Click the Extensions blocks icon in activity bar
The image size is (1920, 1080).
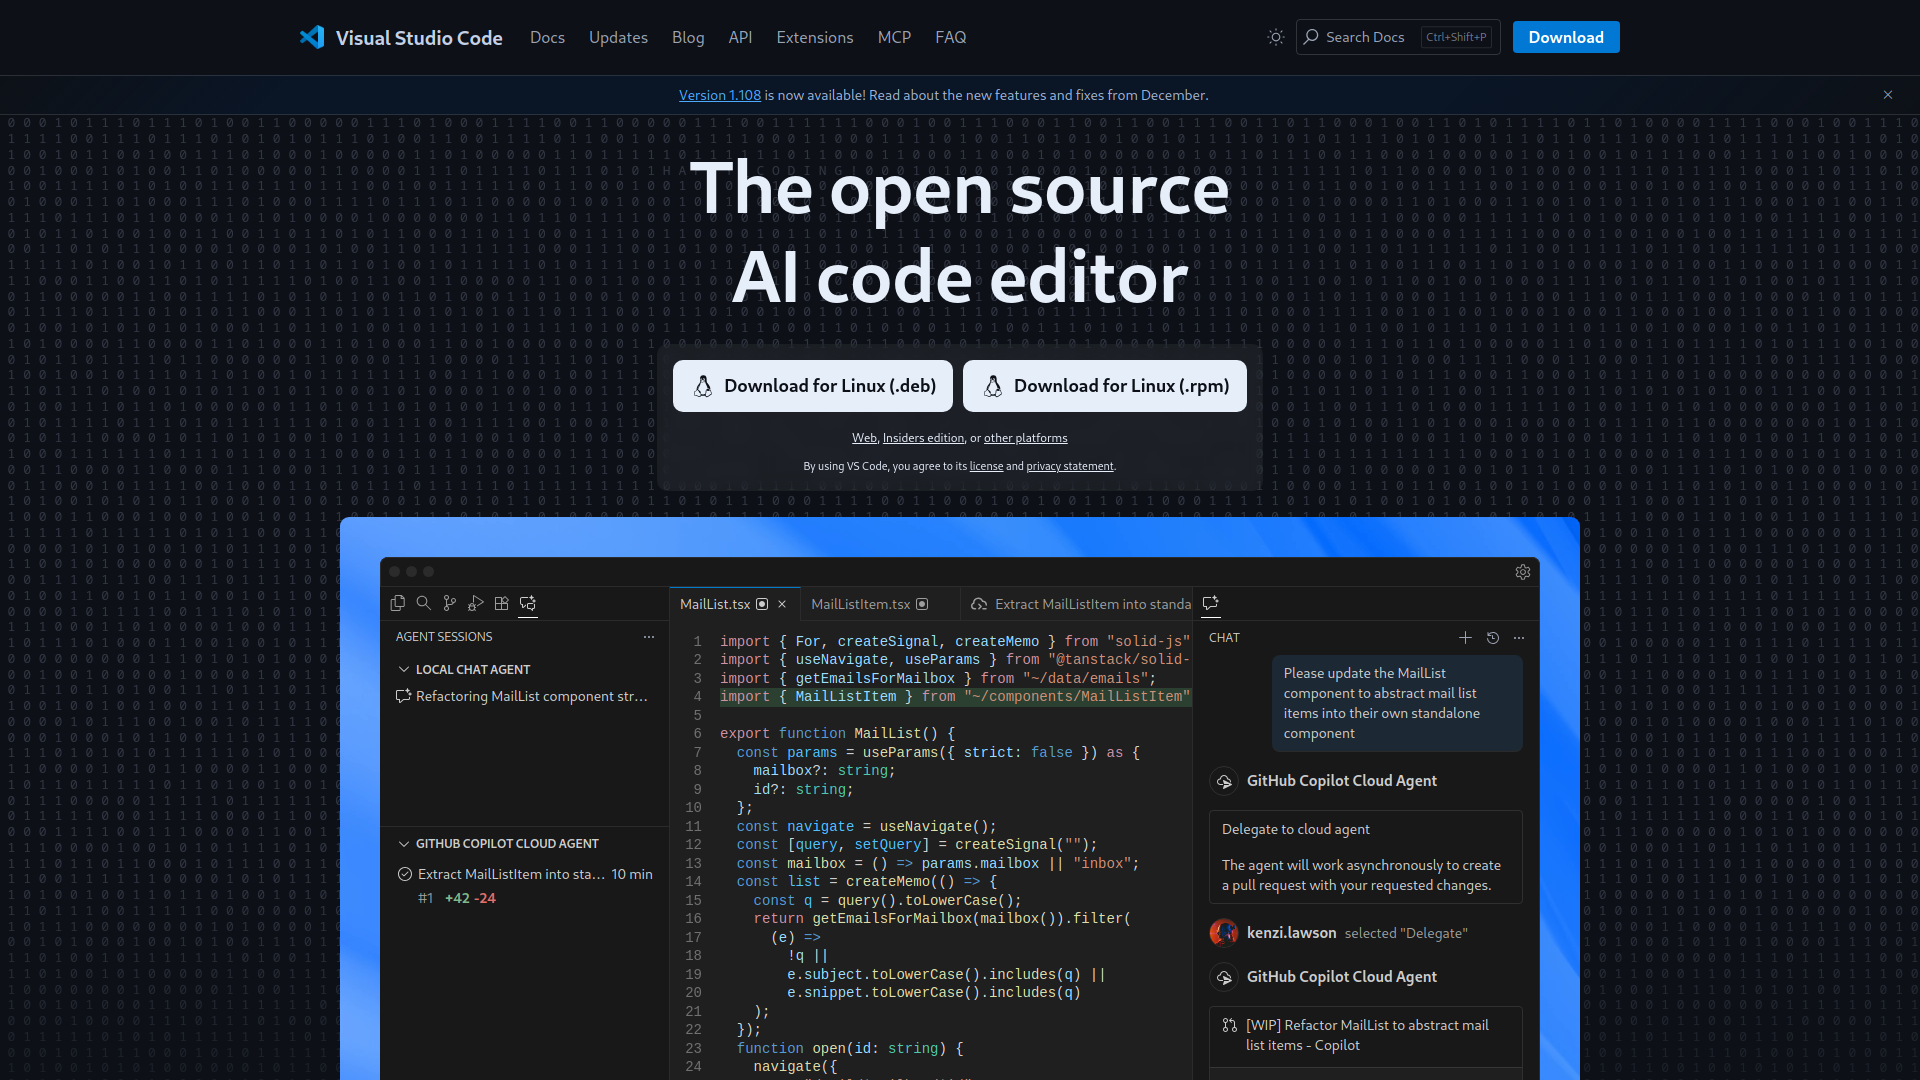pyautogui.click(x=502, y=603)
